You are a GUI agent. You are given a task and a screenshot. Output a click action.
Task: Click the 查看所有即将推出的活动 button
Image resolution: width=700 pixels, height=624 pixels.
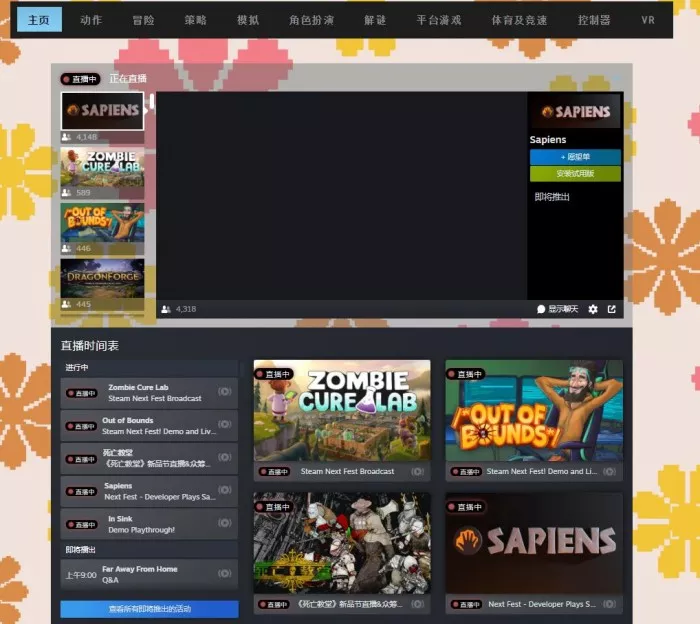pos(150,609)
